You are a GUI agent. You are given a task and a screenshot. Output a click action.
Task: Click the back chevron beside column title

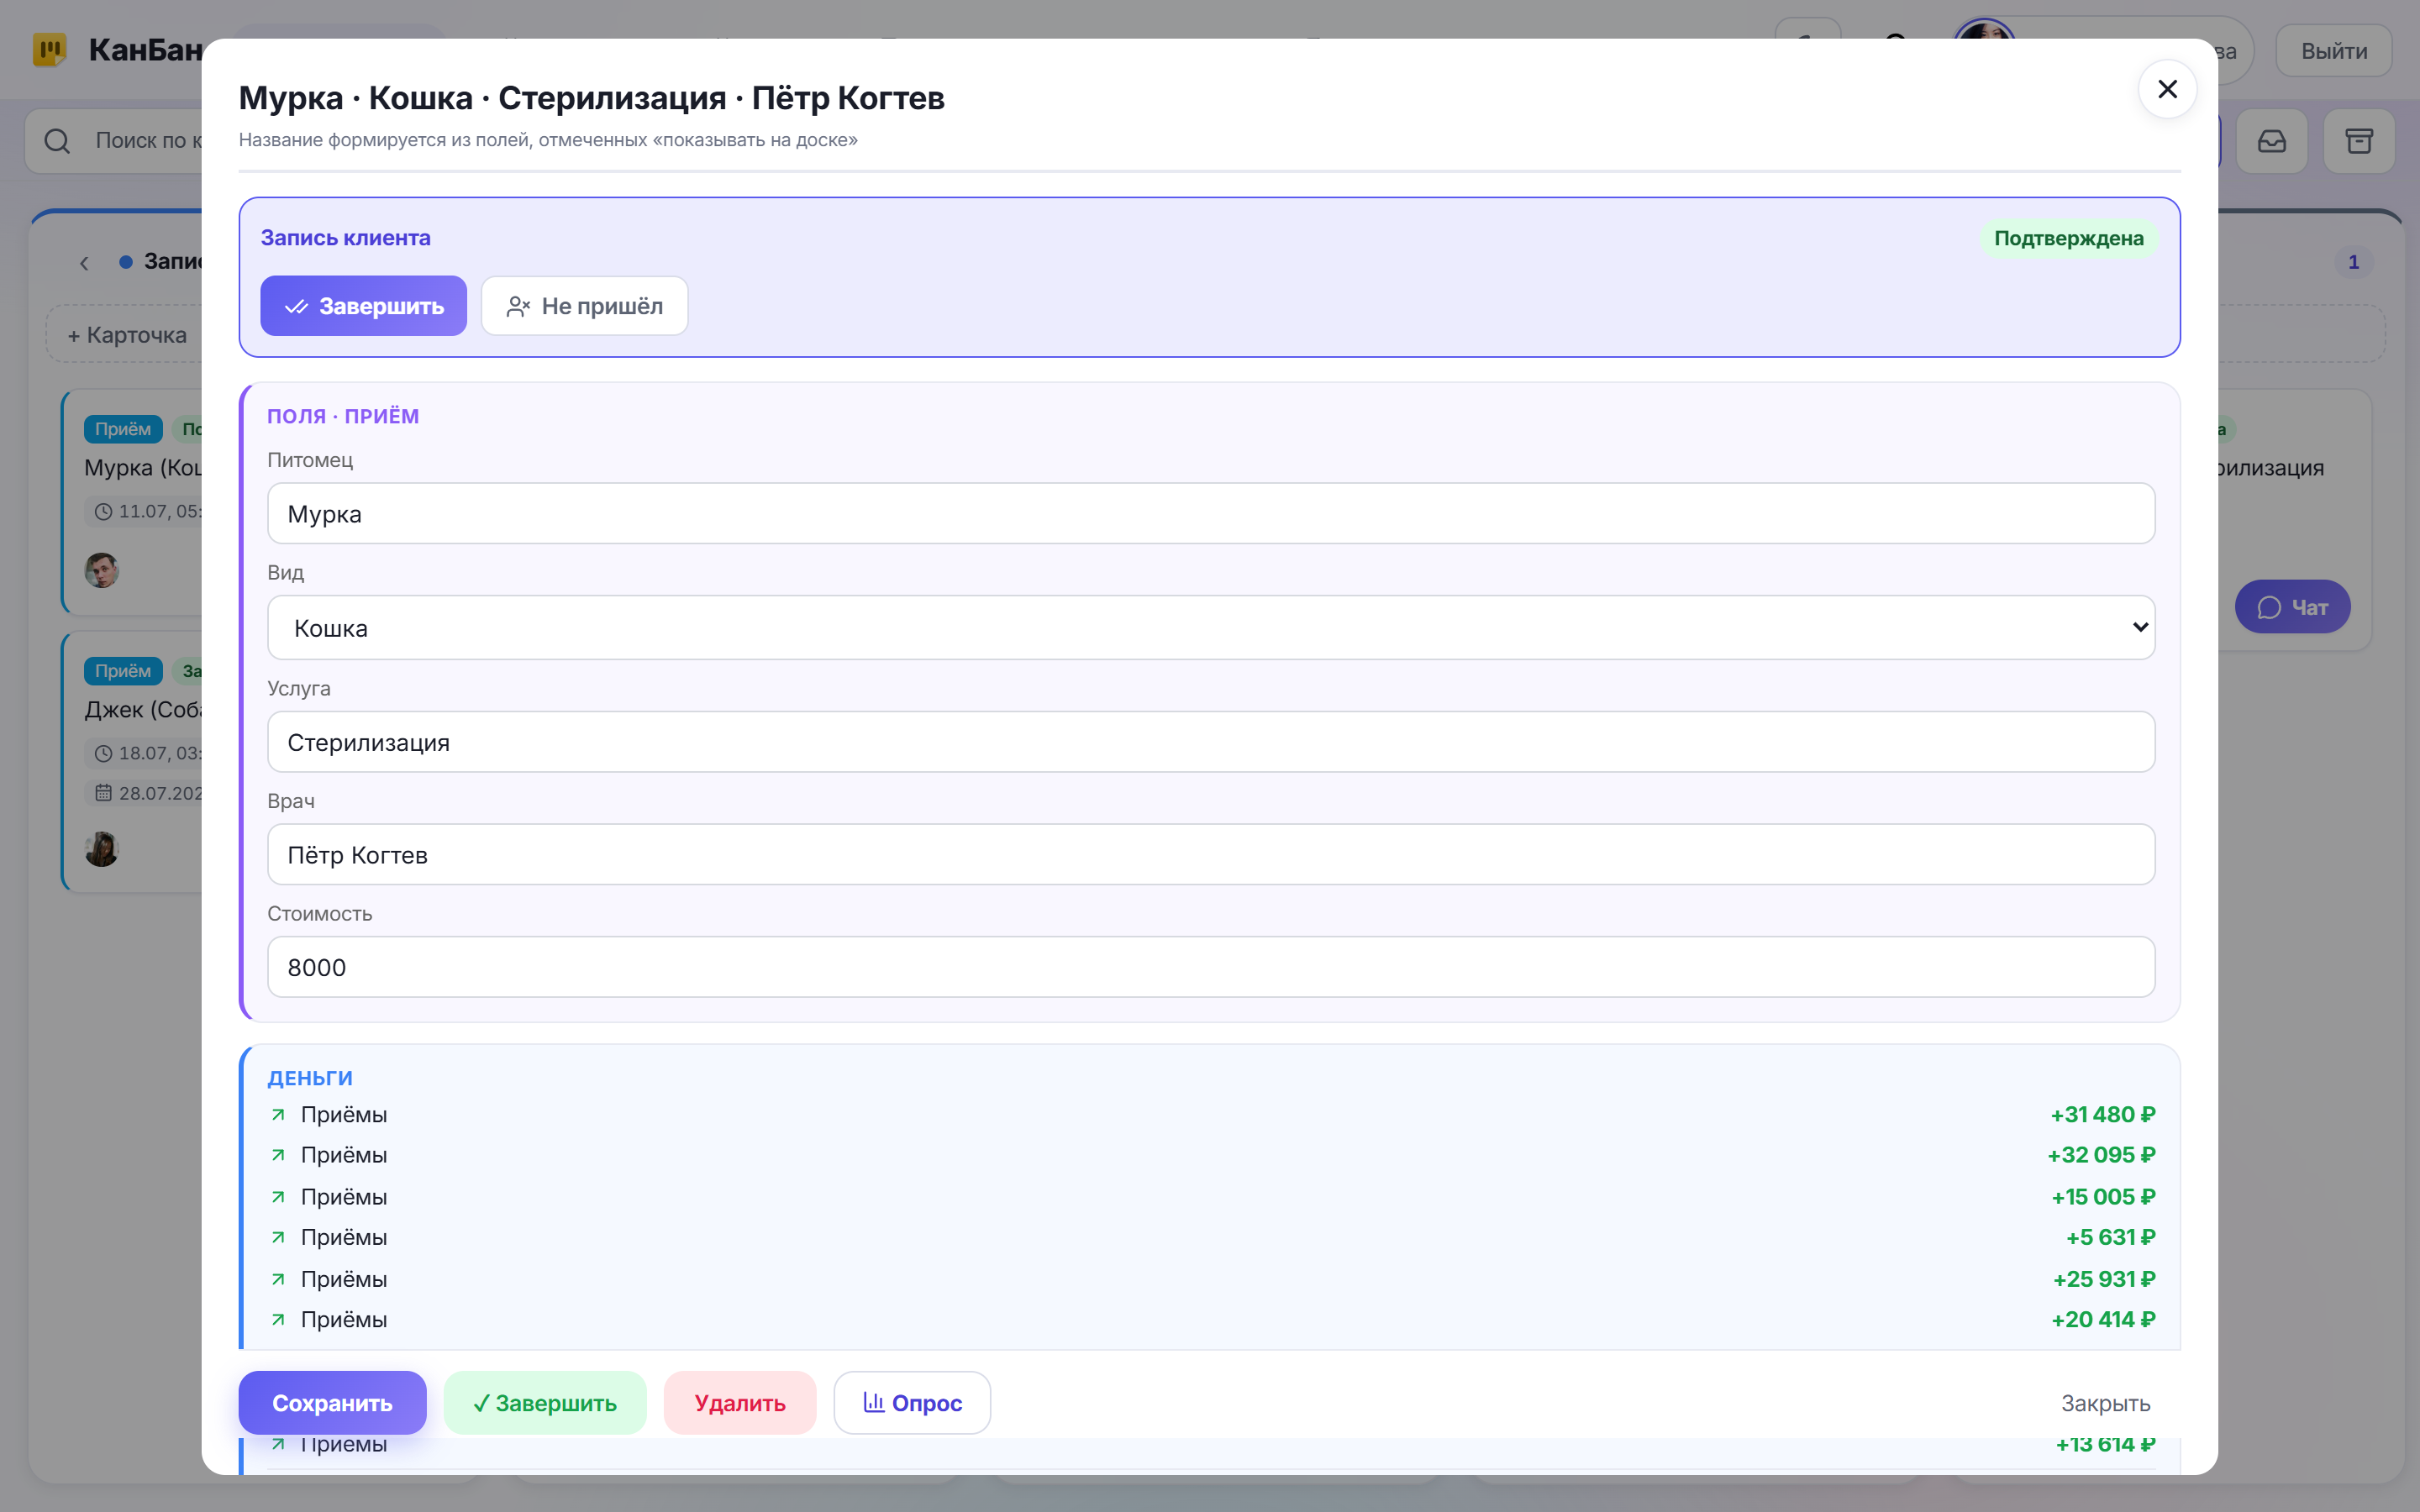(x=84, y=263)
